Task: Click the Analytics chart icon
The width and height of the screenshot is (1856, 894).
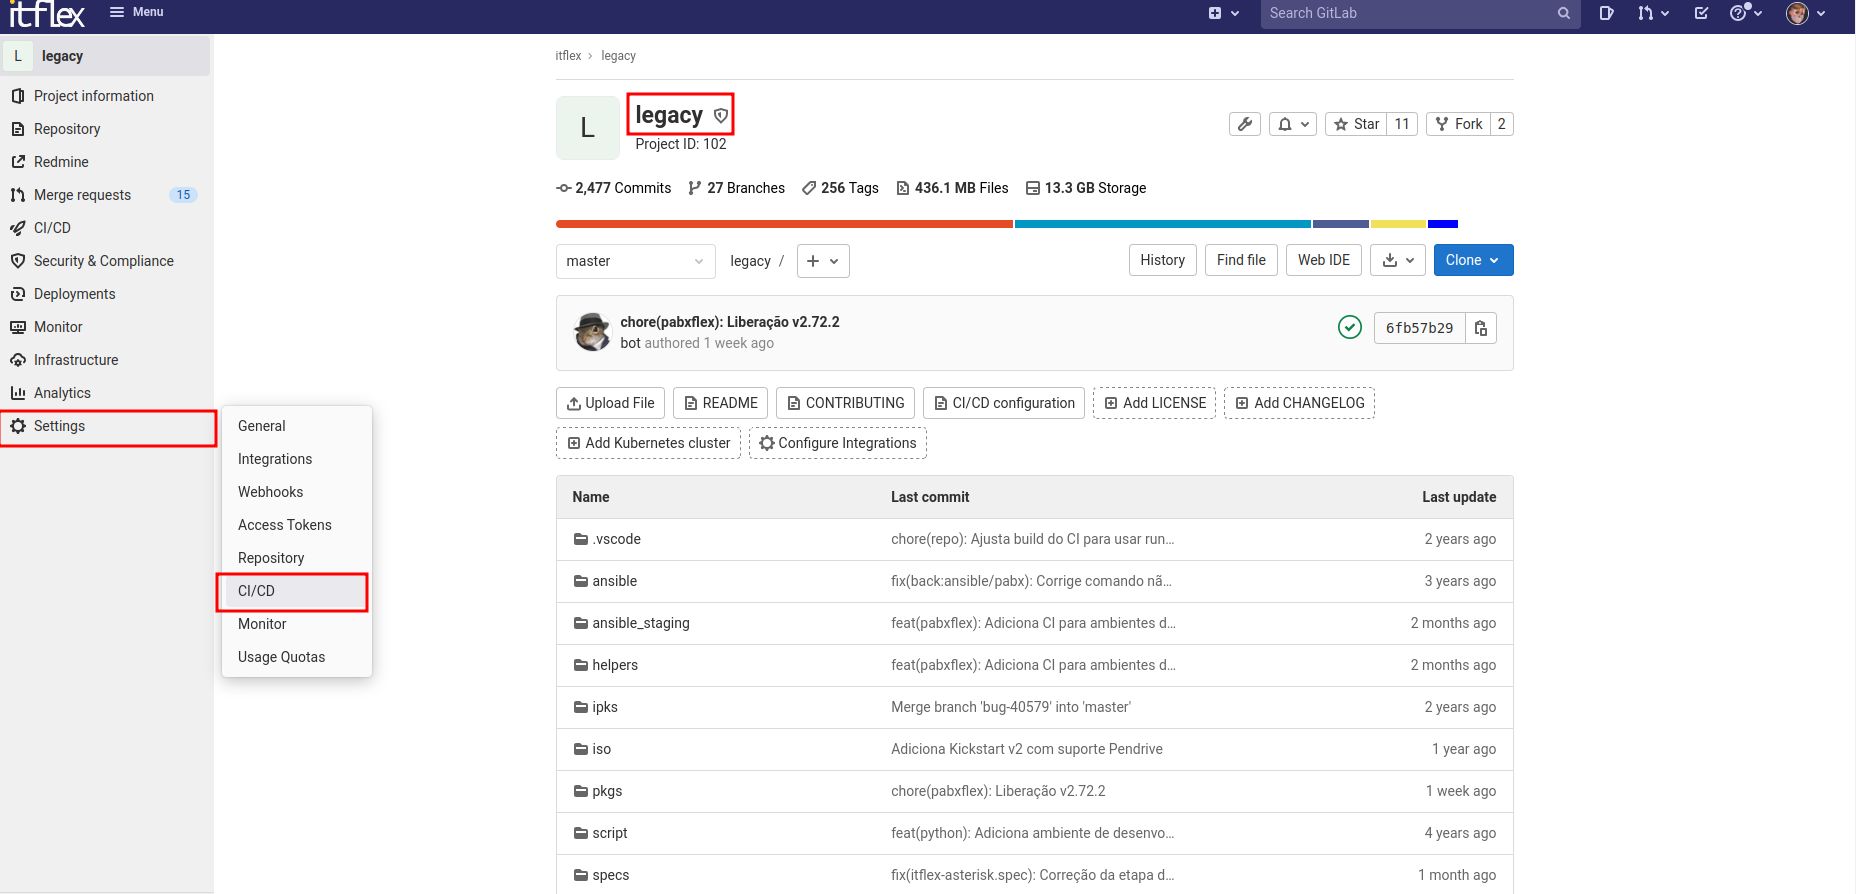Action: pos(18,393)
